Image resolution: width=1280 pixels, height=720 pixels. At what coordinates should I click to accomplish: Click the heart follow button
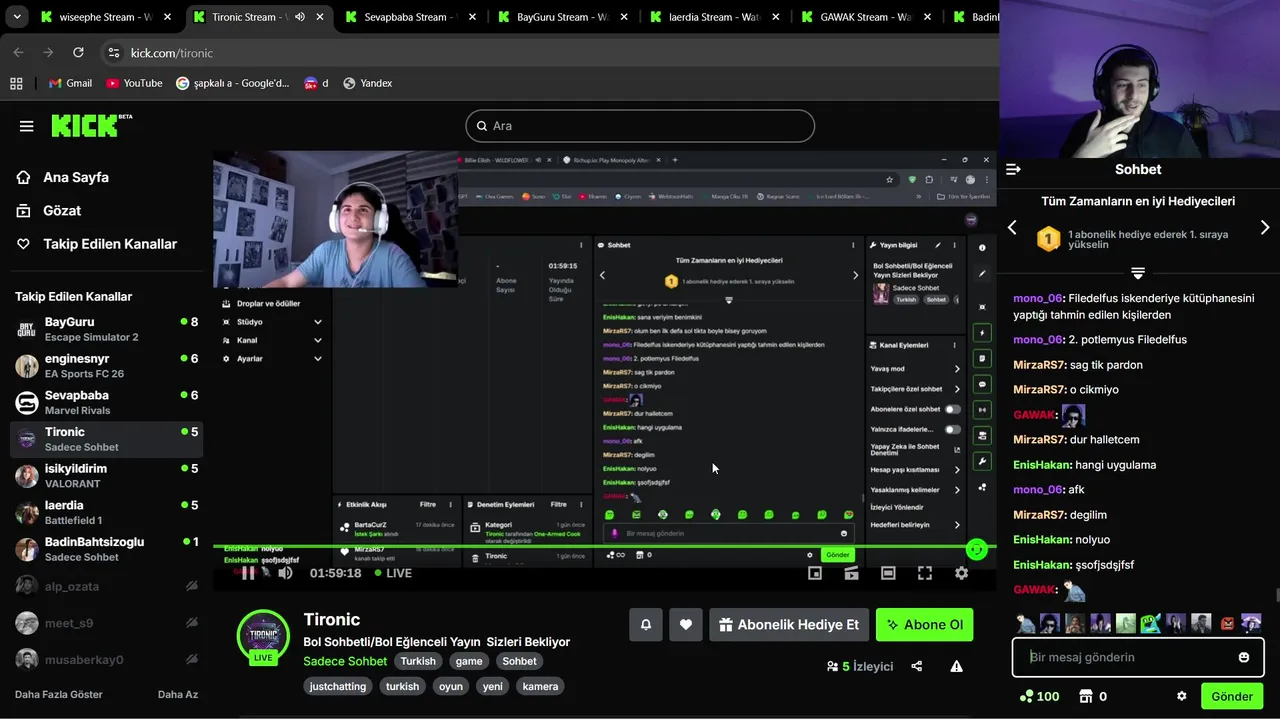686,625
